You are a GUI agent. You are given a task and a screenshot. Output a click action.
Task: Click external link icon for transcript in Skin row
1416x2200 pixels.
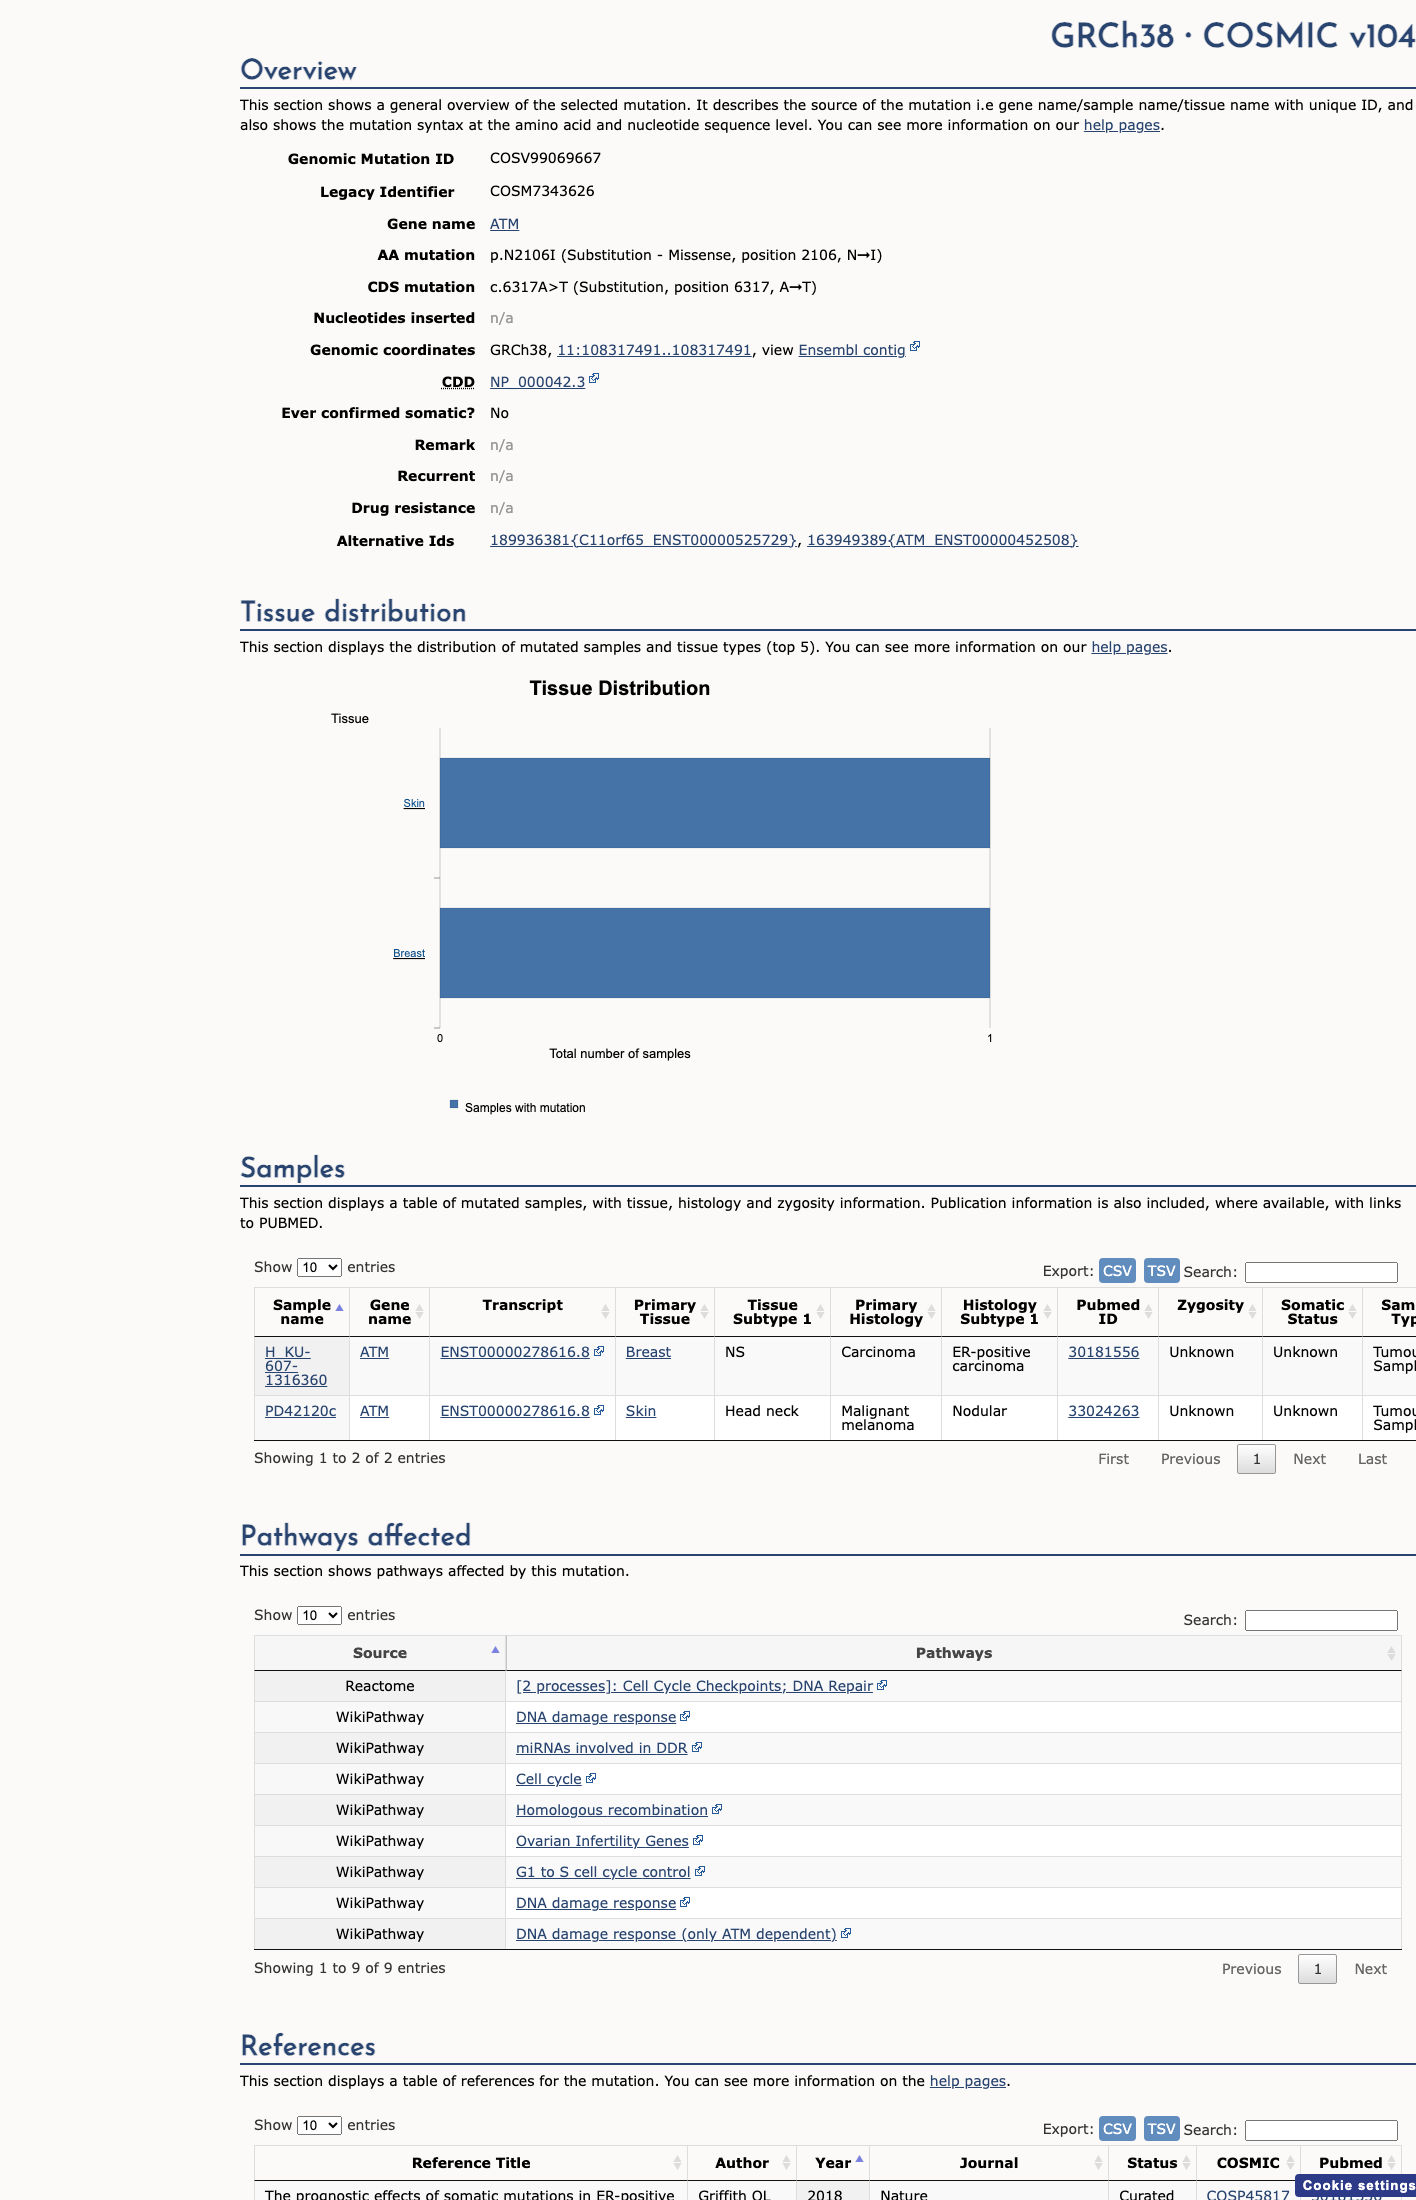tap(599, 1410)
